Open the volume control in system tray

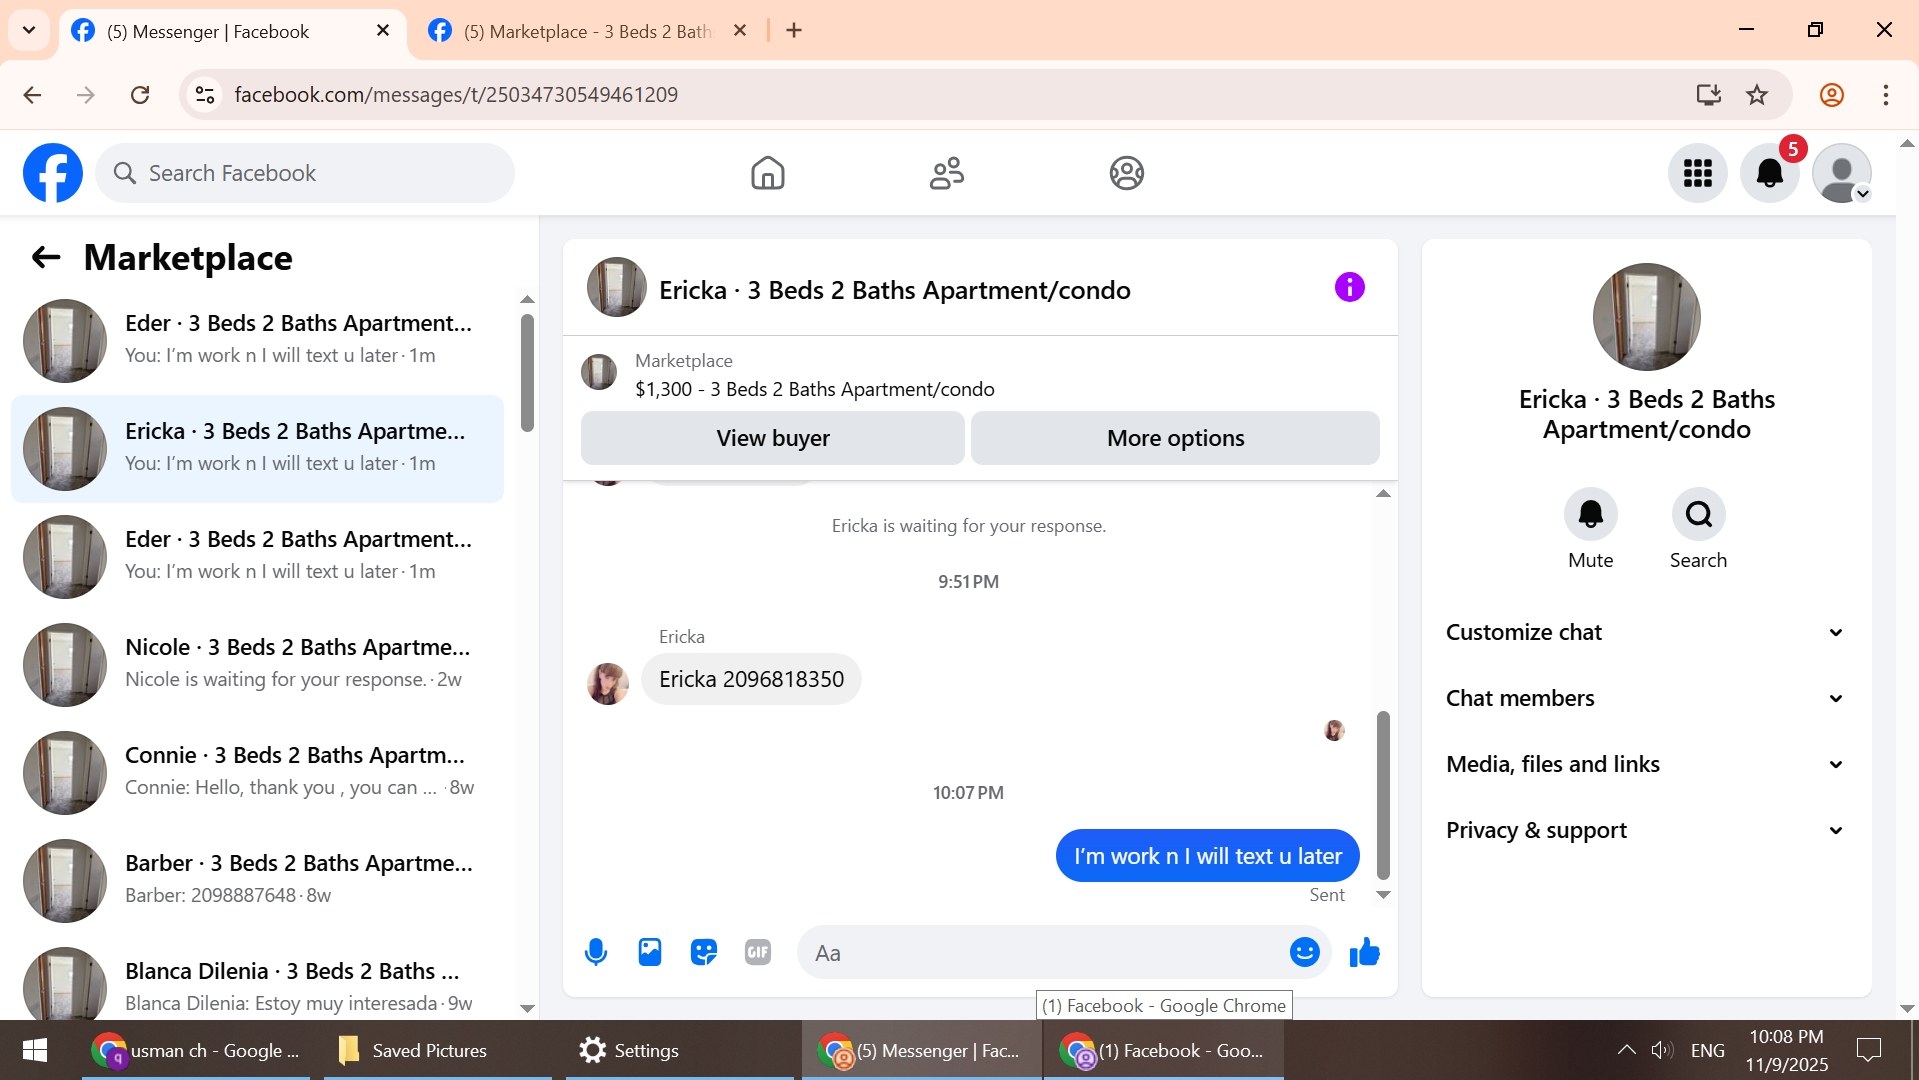[x=1662, y=1050]
